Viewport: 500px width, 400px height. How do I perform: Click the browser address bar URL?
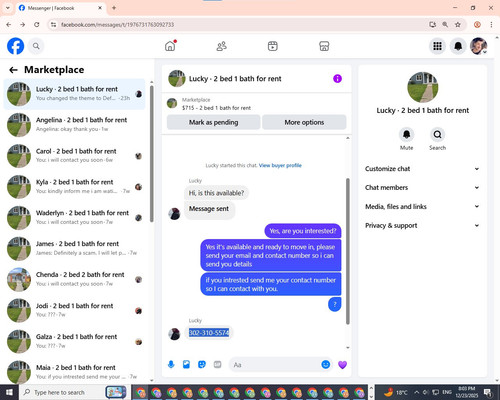click(117, 25)
